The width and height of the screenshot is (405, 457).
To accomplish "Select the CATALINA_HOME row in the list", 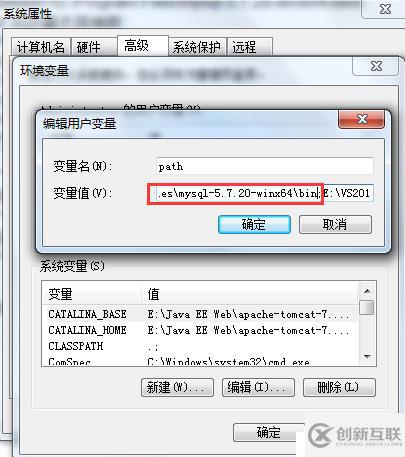I will pos(201,330).
